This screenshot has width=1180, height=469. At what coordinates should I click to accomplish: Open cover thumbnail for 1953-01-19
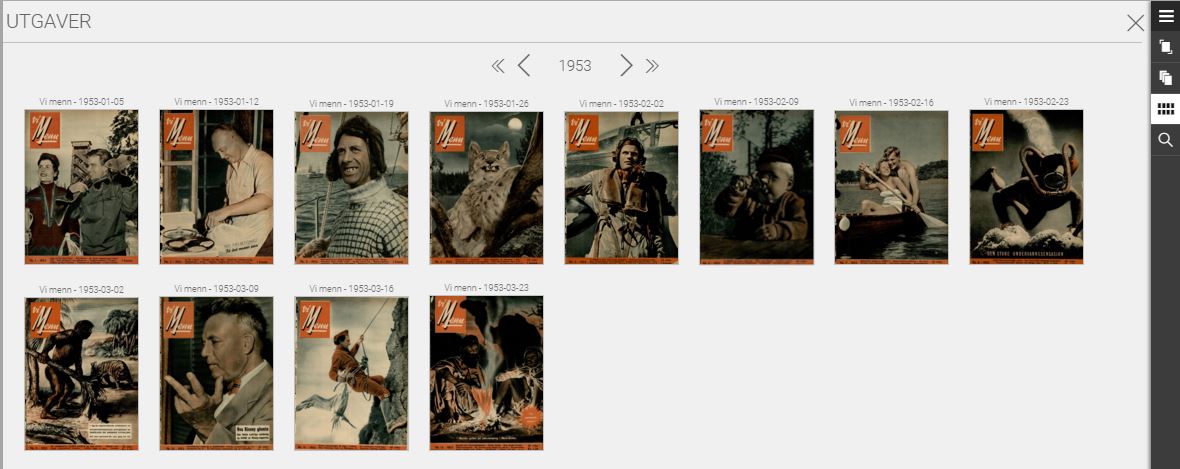pyautogui.click(x=351, y=187)
